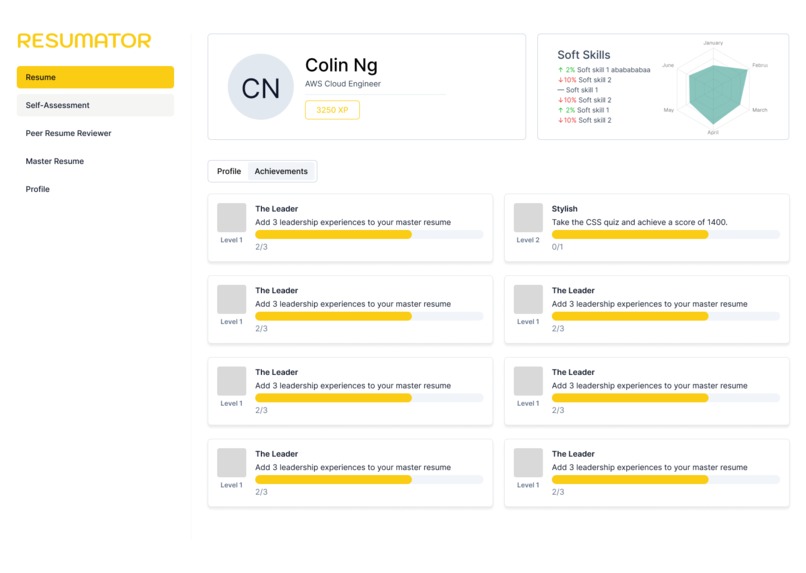Click the teal radar chart polygon
Image resolution: width=806 pixels, height=573 pixels.
pos(717,94)
